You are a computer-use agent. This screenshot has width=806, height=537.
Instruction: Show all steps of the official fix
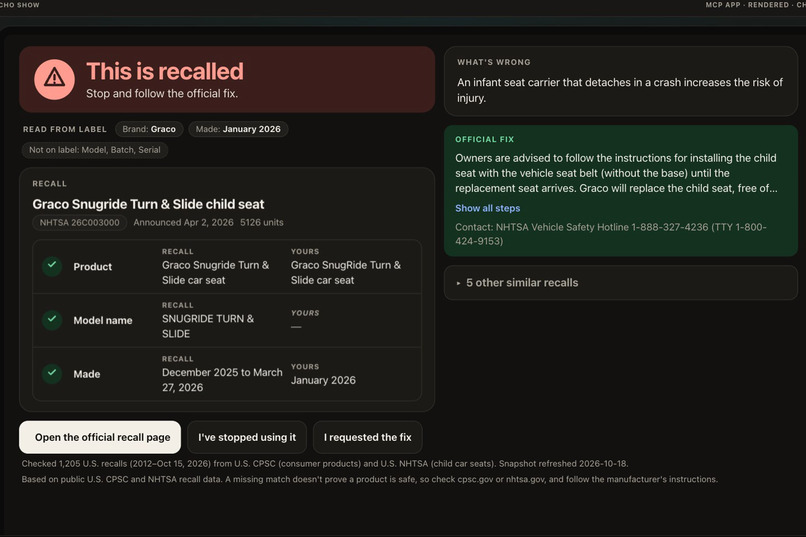[x=487, y=208]
